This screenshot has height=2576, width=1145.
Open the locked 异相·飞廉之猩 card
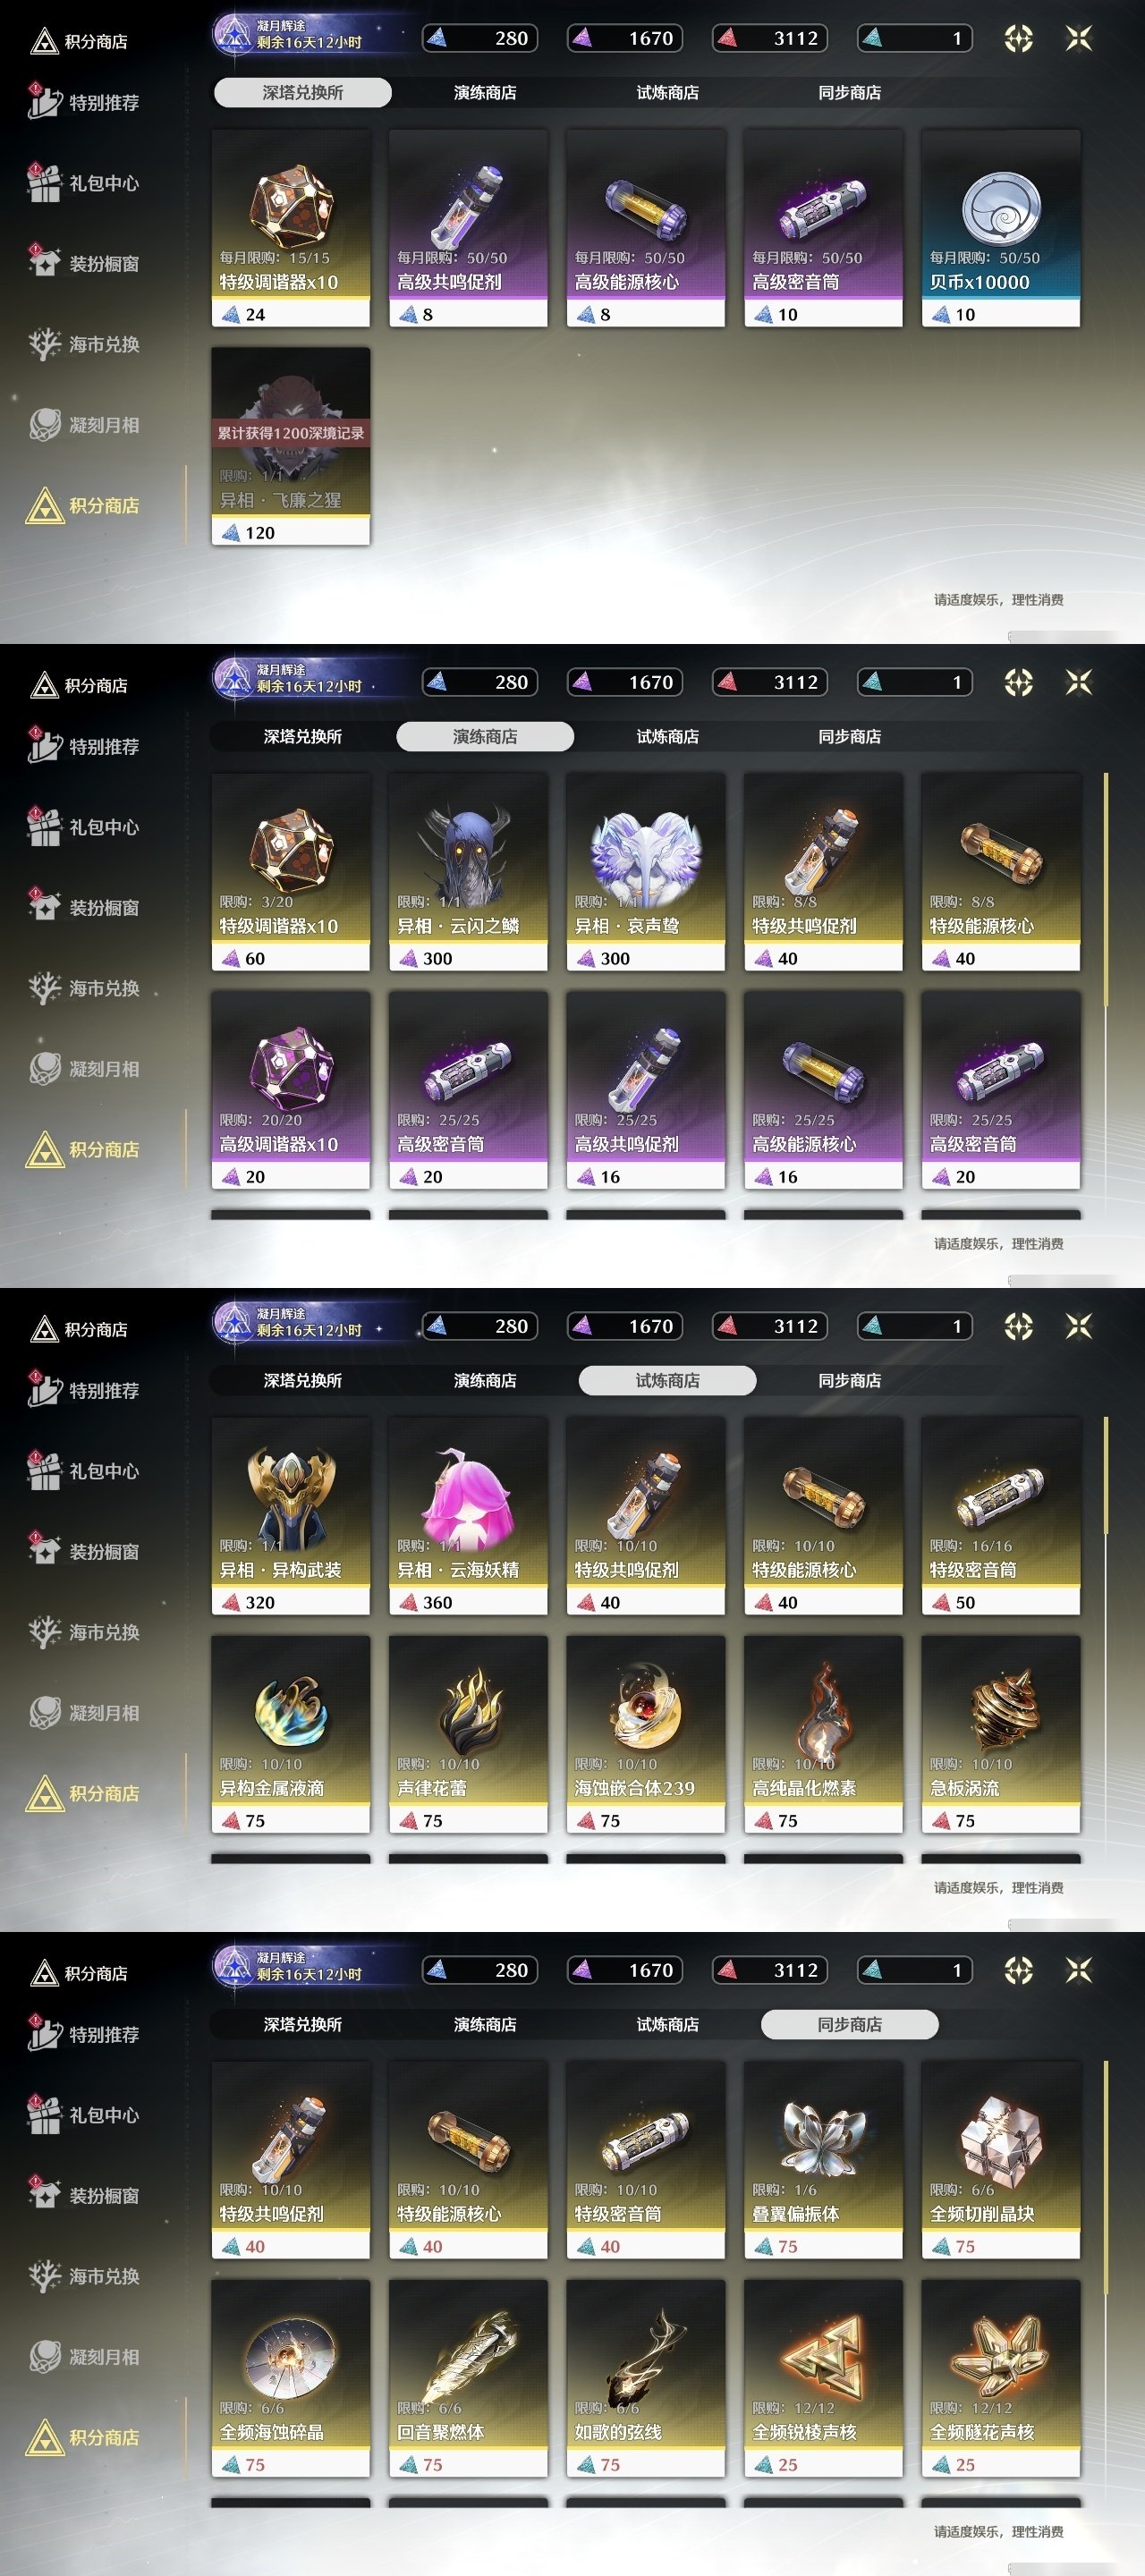291,446
